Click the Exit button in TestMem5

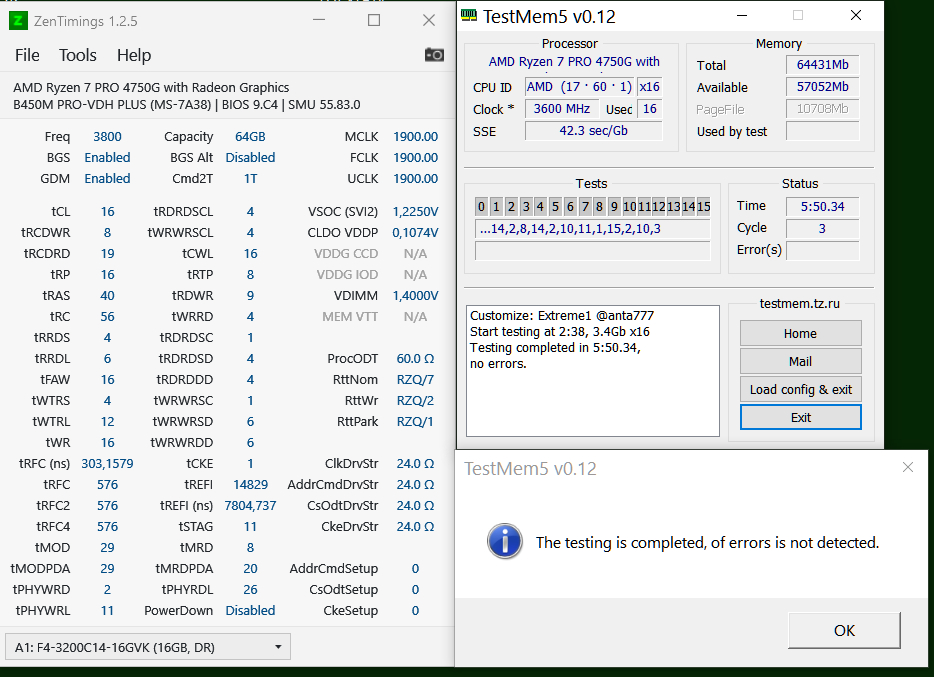coord(800,417)
